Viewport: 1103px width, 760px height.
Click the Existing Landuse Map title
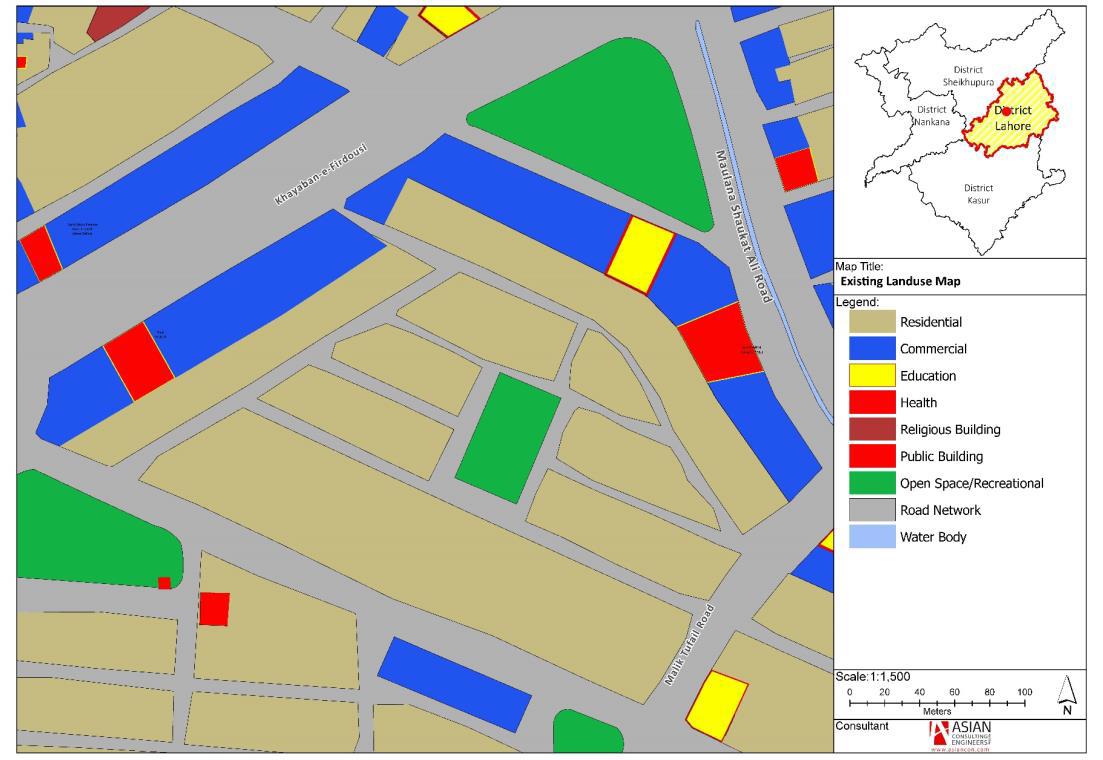(900, 282)
